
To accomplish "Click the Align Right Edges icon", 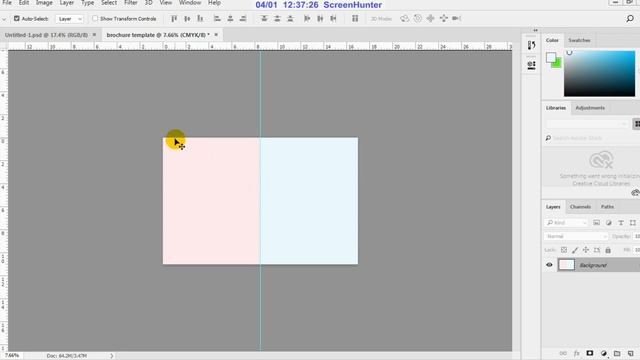I will pos(243,18).
